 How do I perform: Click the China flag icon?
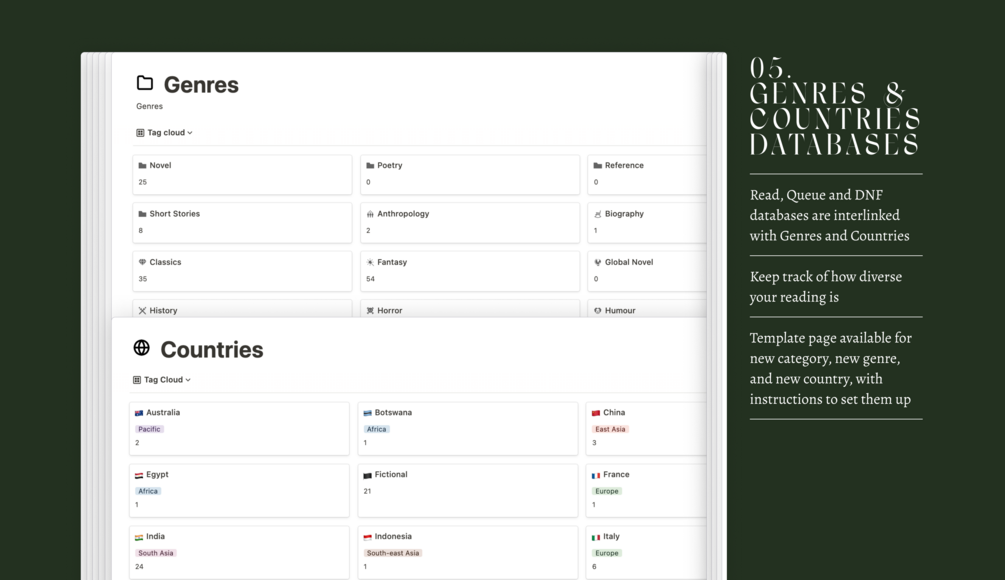[x=595, y=413]
